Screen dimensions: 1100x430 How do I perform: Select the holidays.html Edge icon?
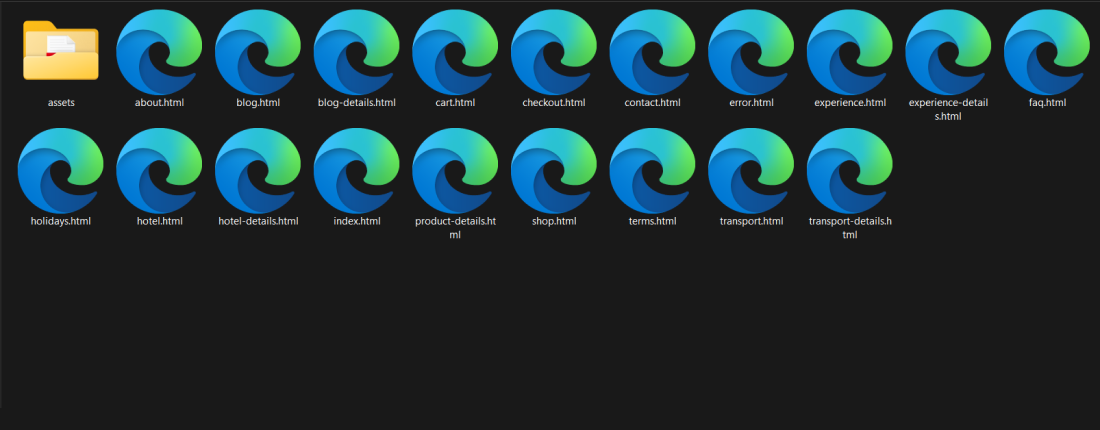tap(61, 170)
